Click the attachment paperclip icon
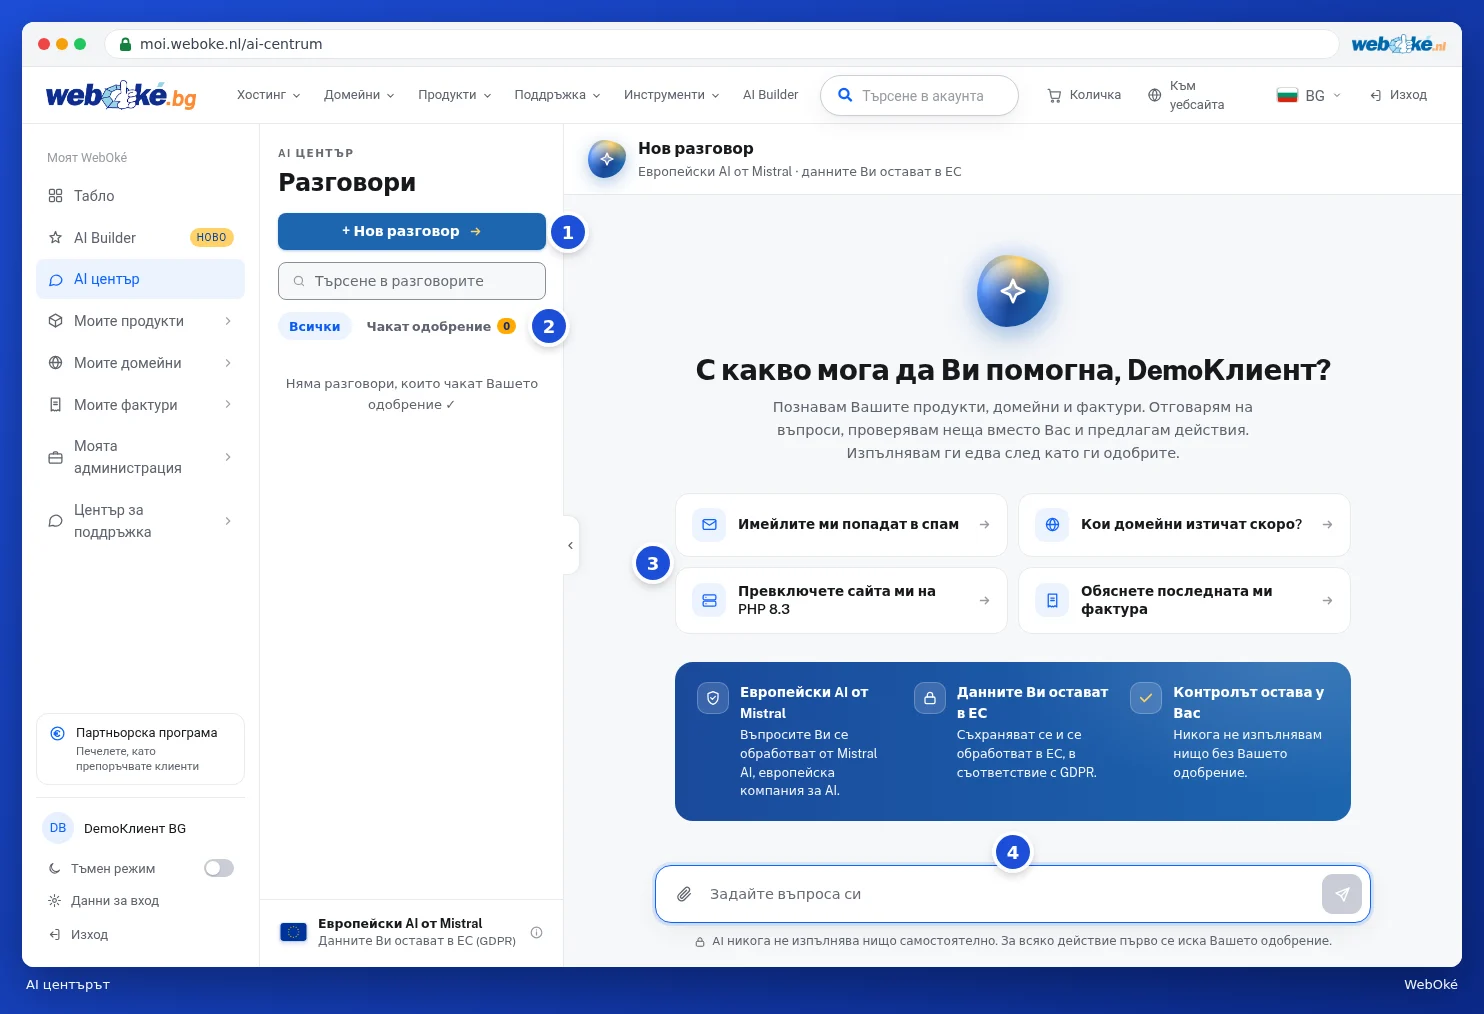 coord(684,894)
